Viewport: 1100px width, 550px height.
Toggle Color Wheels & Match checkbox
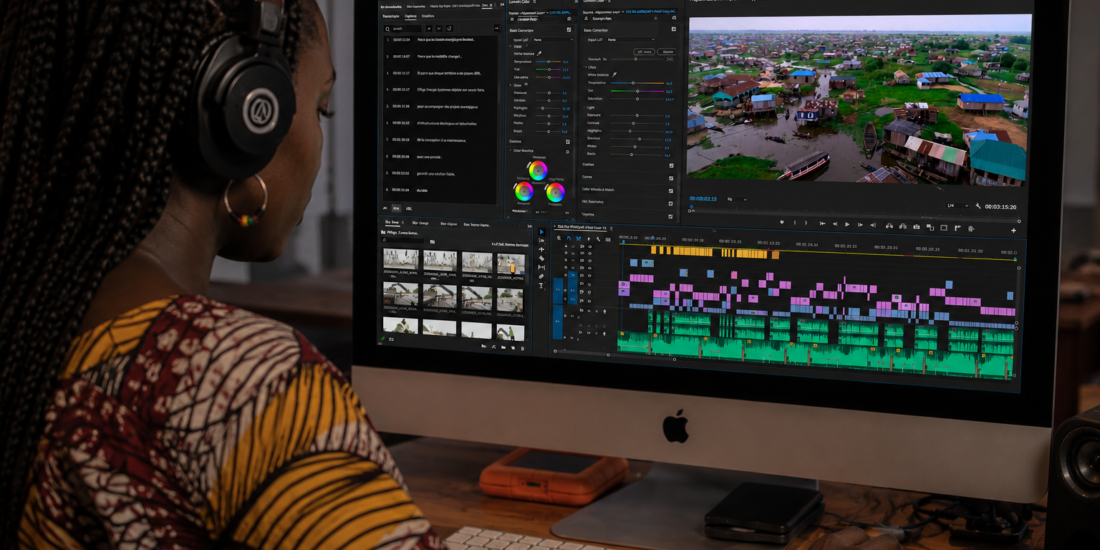(671, 191)
